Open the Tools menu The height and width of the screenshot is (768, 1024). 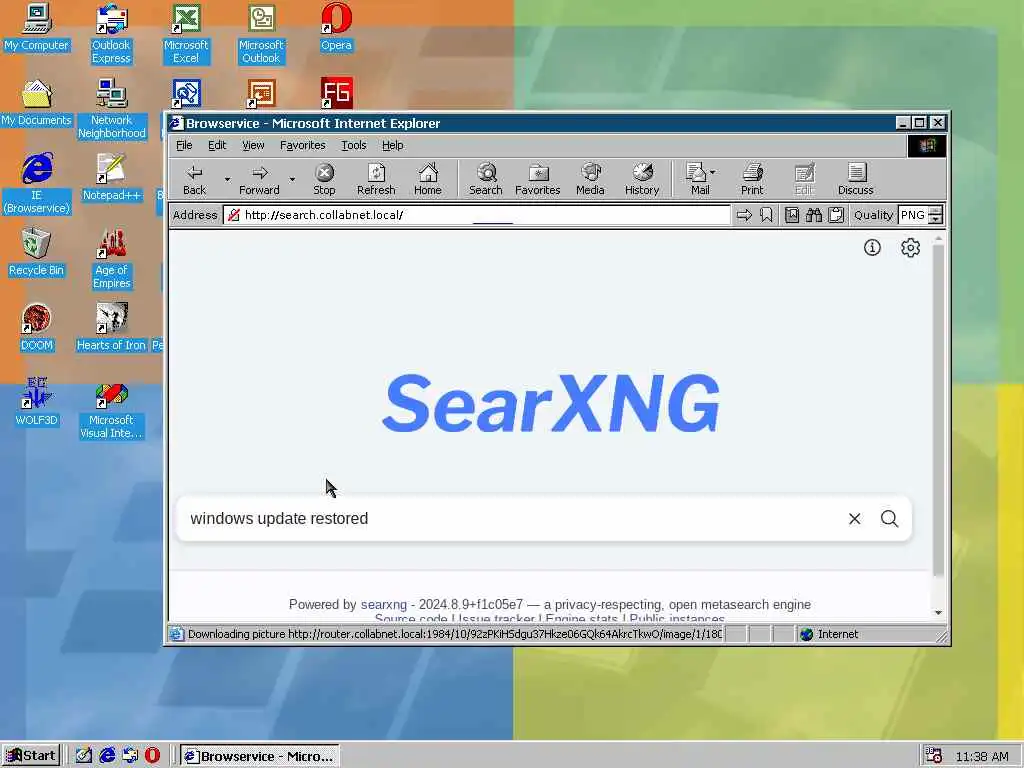(353, 145)
